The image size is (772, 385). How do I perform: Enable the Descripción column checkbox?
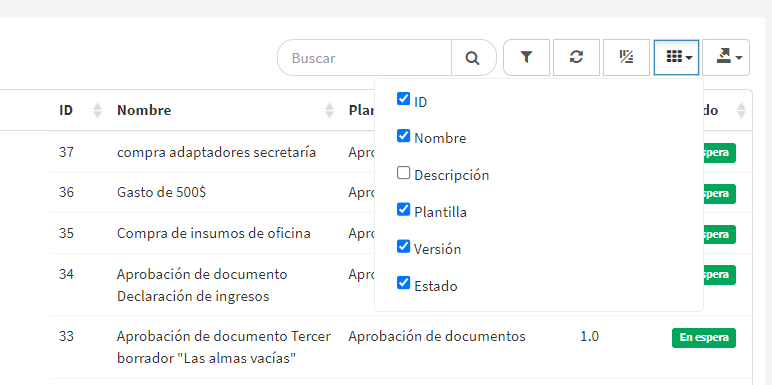403,173
